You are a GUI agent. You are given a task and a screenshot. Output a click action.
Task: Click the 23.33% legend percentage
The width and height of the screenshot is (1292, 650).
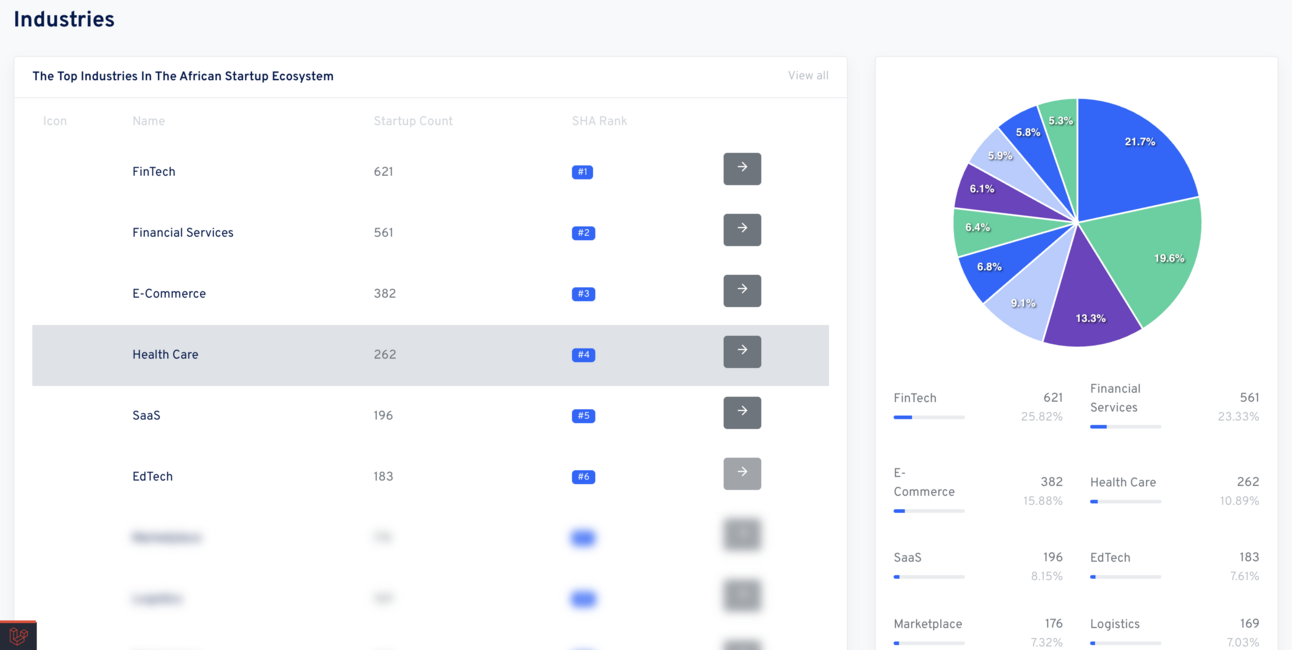click(x=1238, y=417)
